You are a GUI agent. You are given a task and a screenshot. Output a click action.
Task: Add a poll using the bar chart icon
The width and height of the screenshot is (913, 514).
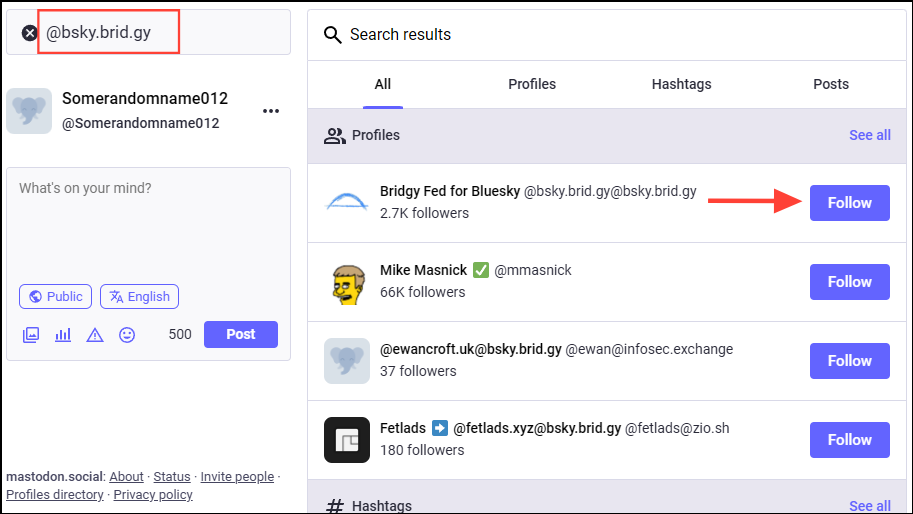pyautogui.click(x=63, y=335)
